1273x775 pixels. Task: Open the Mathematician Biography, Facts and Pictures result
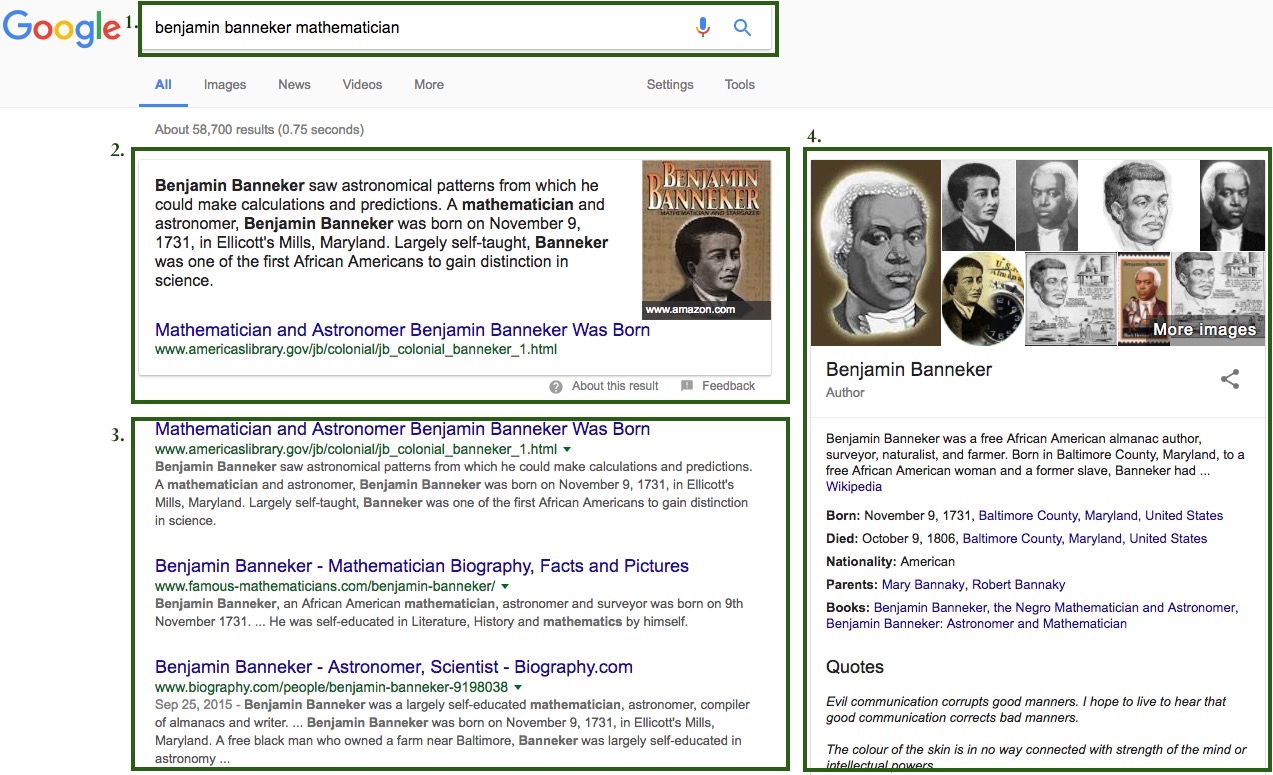point(422,566)
